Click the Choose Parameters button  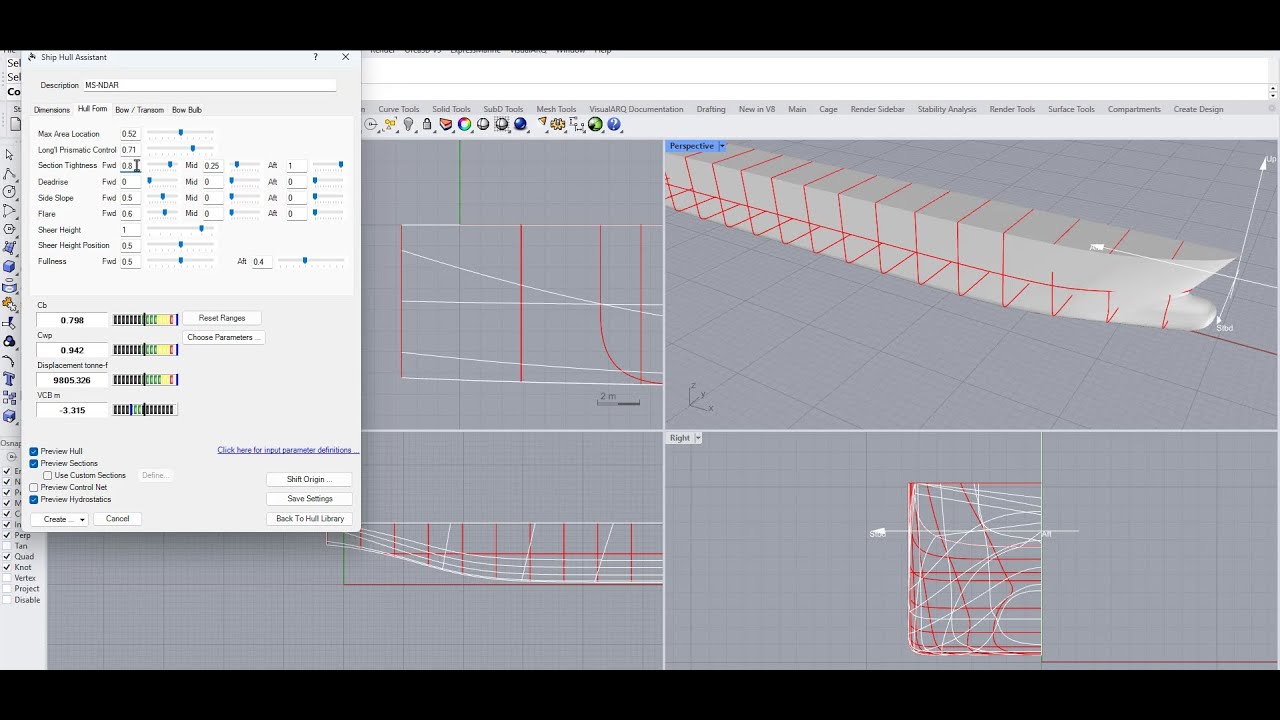(223, 337)
